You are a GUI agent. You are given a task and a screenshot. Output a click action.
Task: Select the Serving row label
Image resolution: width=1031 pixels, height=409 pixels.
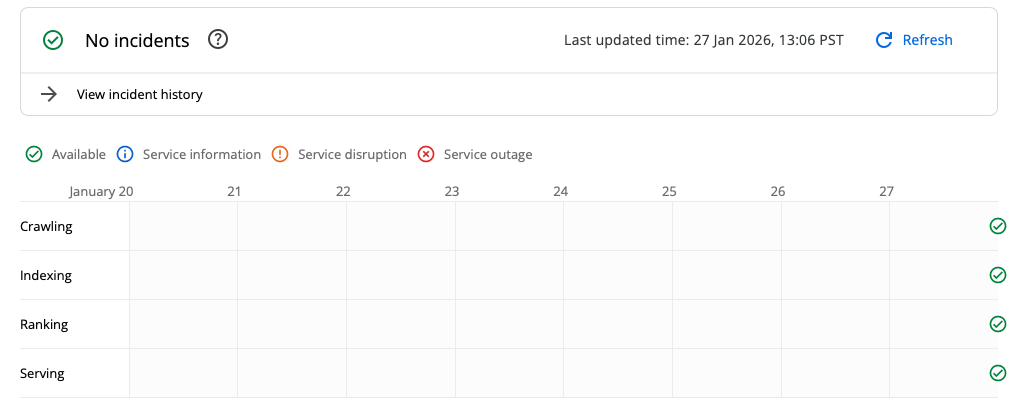pos(42,373)
